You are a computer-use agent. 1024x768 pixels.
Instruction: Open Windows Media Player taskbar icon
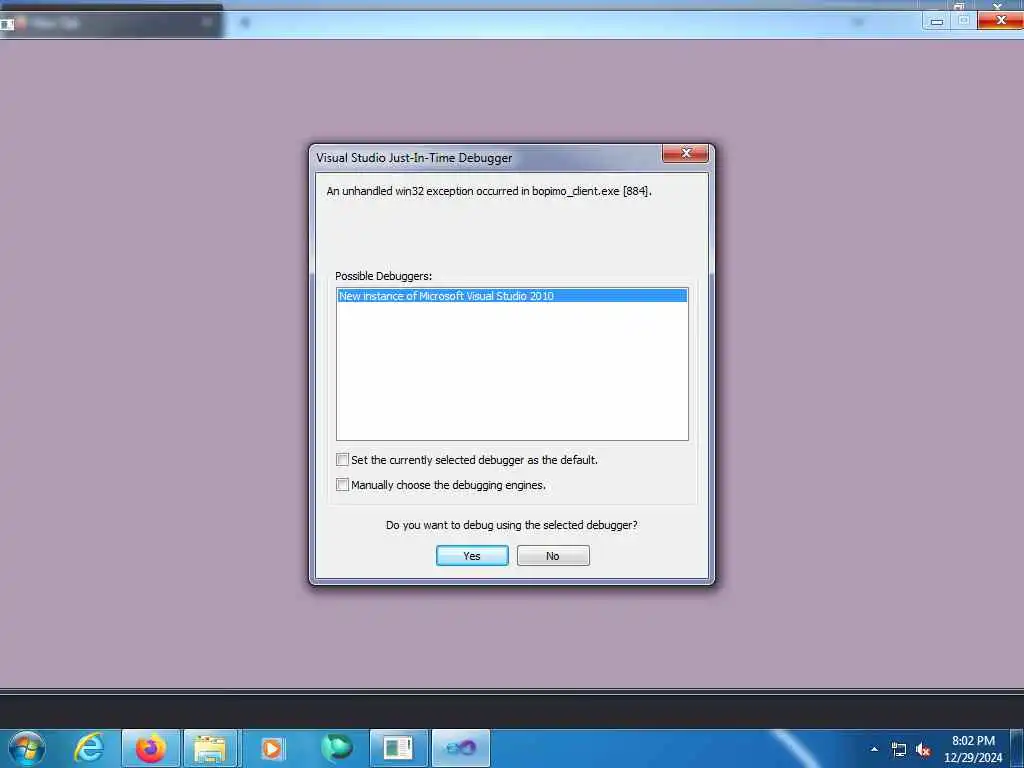(272, 748)
